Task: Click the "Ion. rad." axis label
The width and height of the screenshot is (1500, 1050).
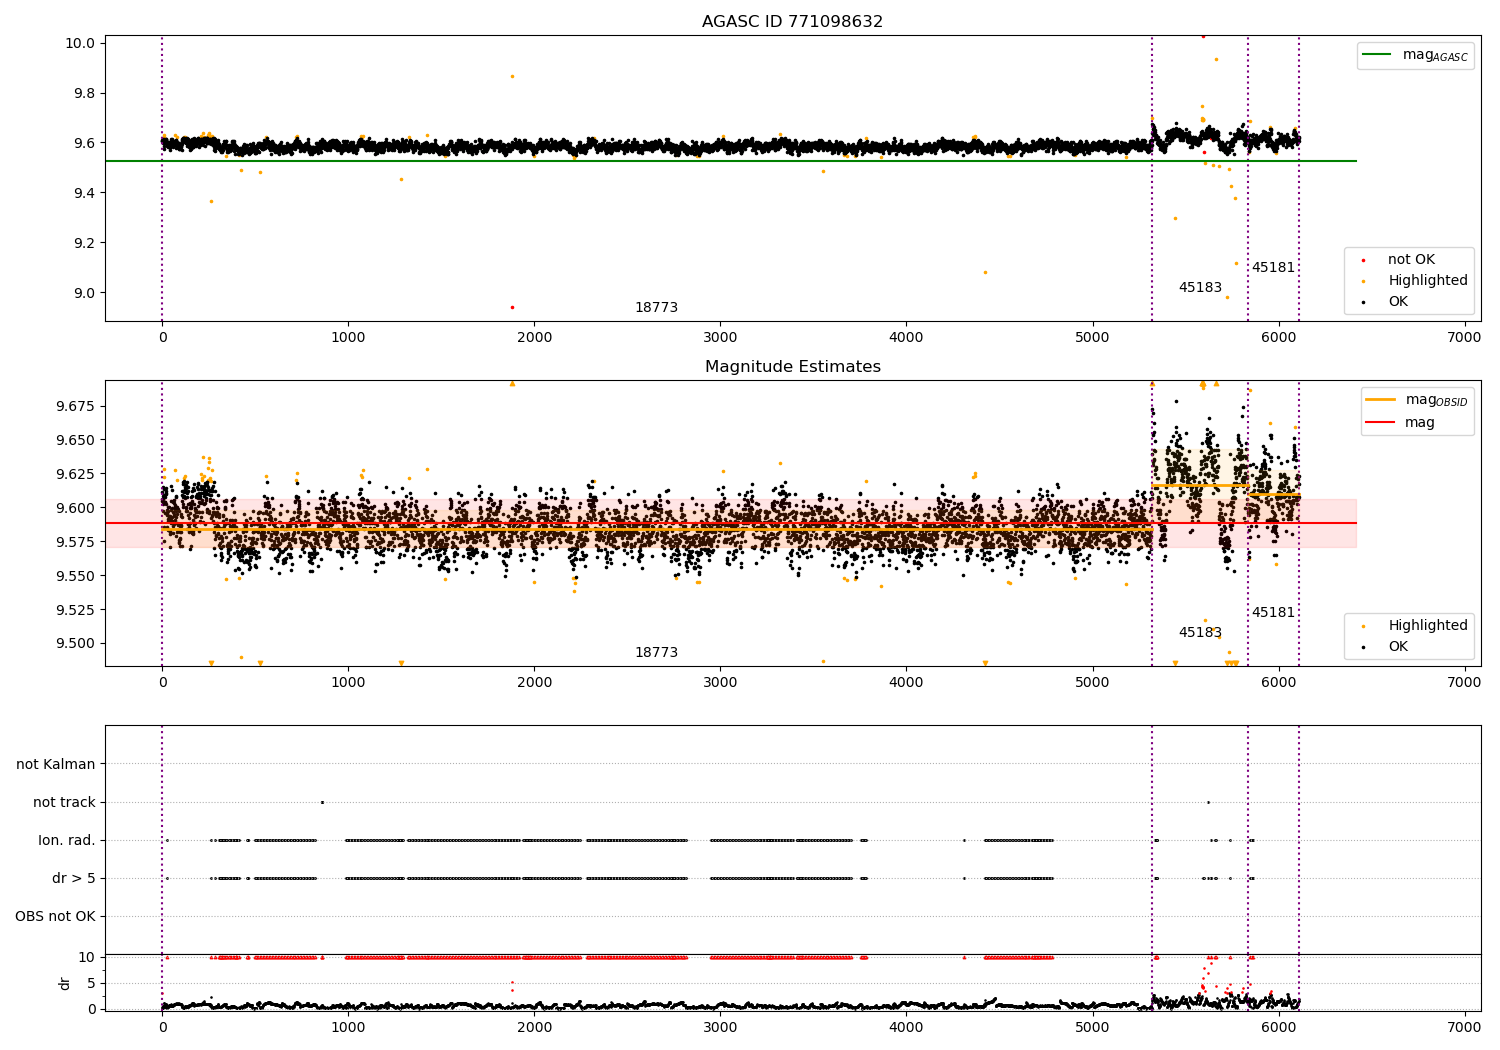Action: [67, 841]
